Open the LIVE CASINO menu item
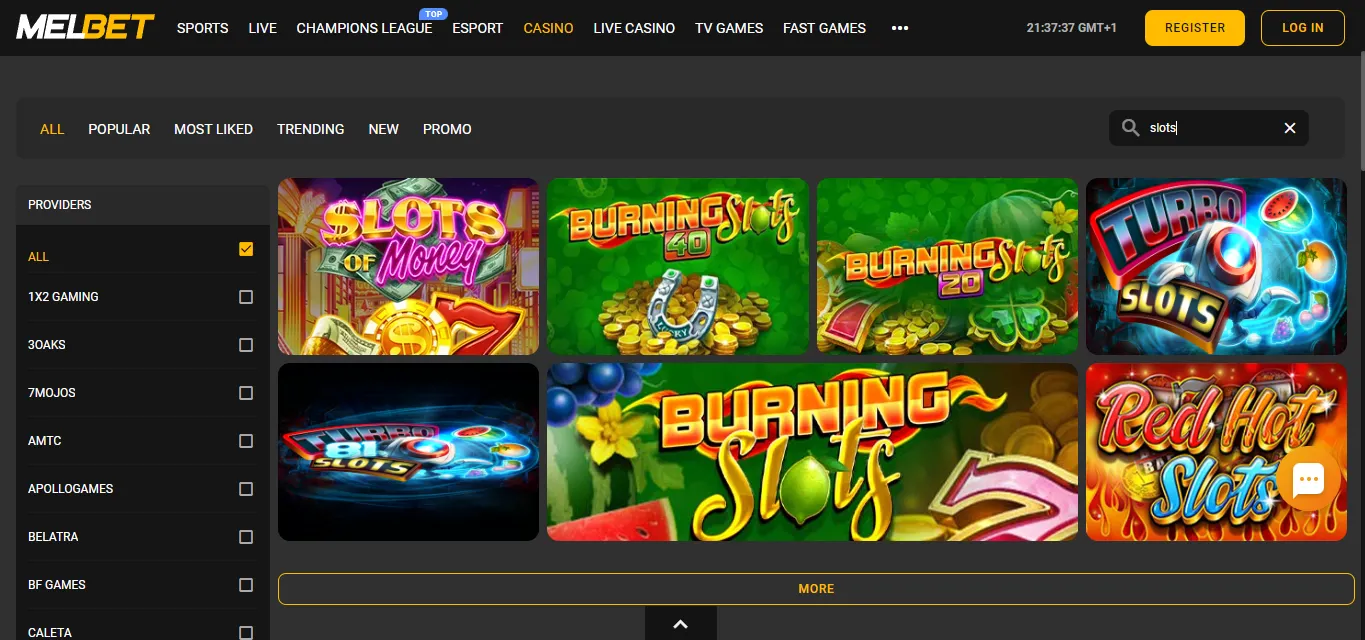Image resolution: width=1365 pixels, height=640 pixels. coord(633,28)
